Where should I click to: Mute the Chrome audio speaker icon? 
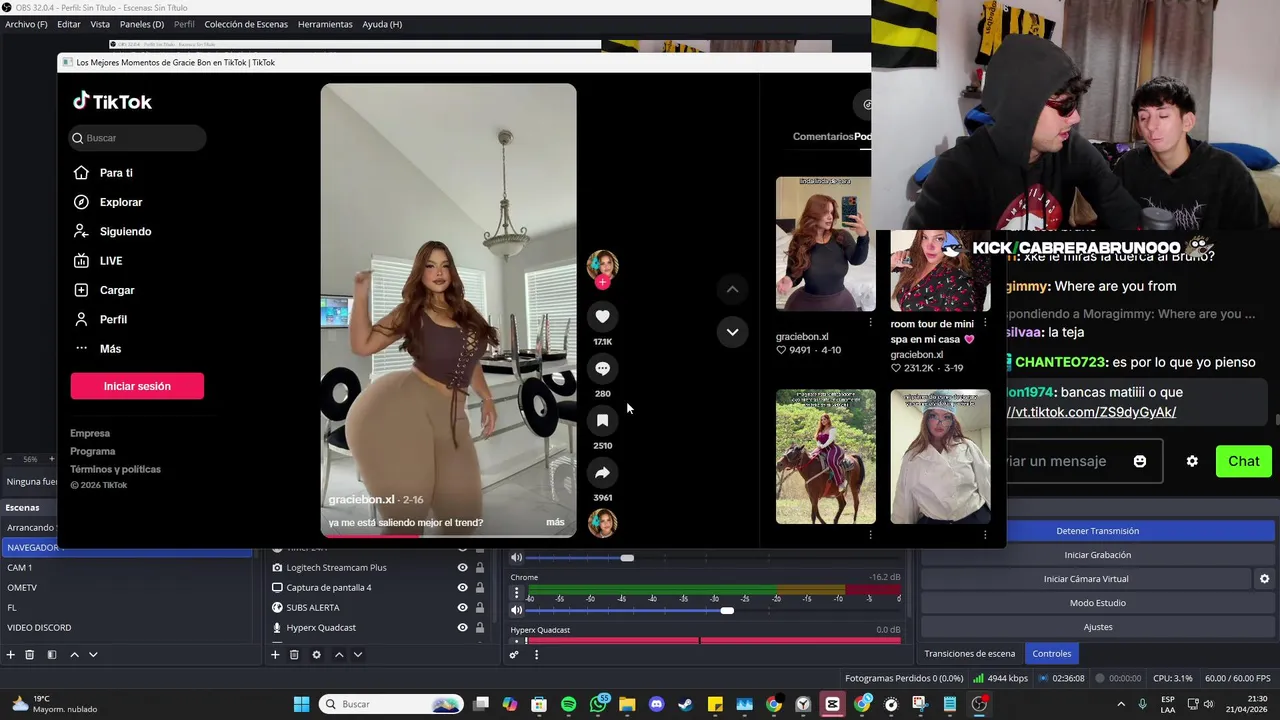point(517,610)
